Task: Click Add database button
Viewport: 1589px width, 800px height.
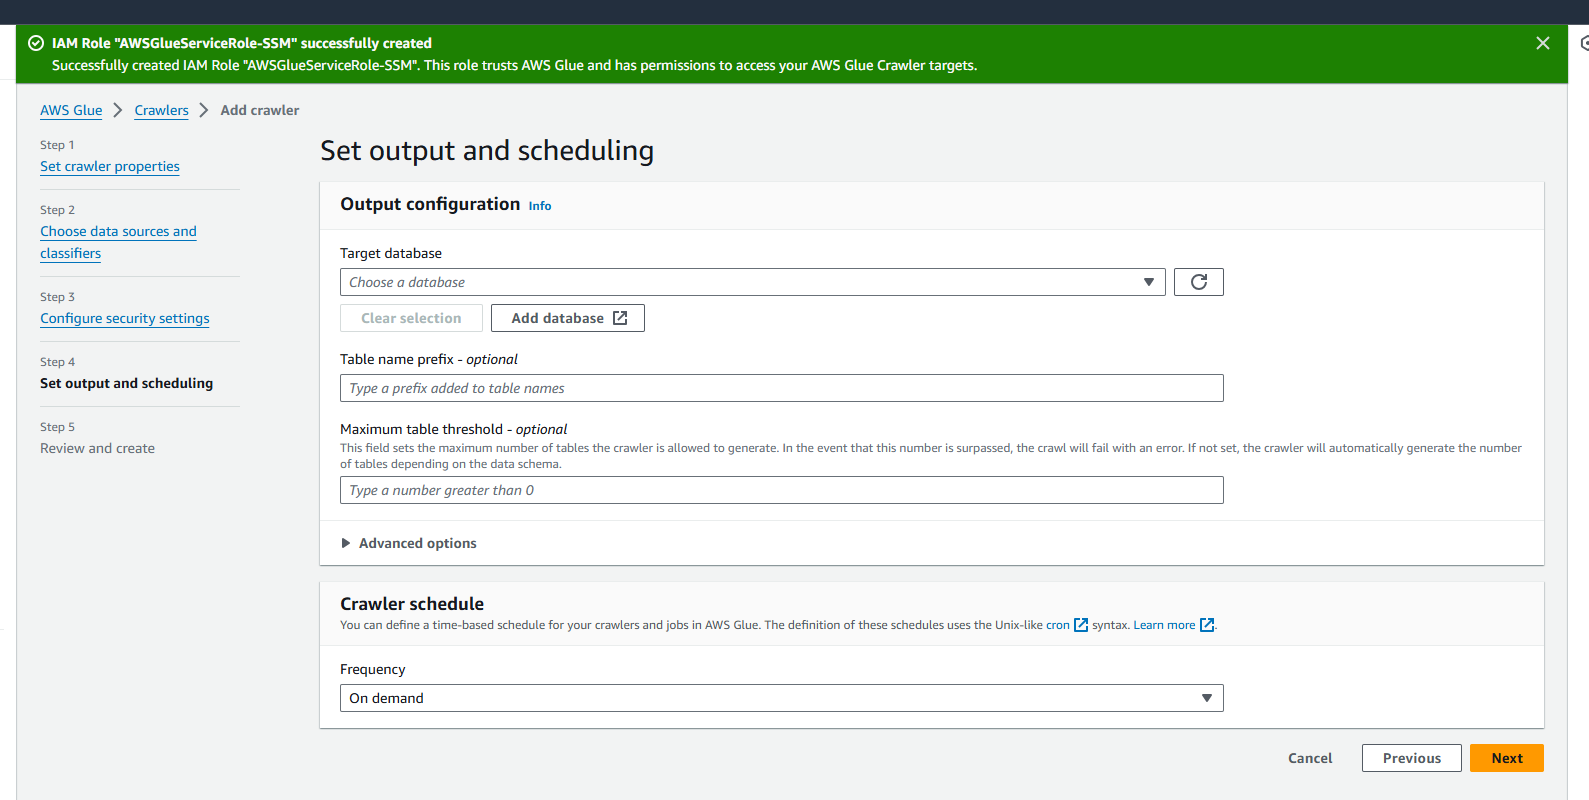Action: pos(568,318)
